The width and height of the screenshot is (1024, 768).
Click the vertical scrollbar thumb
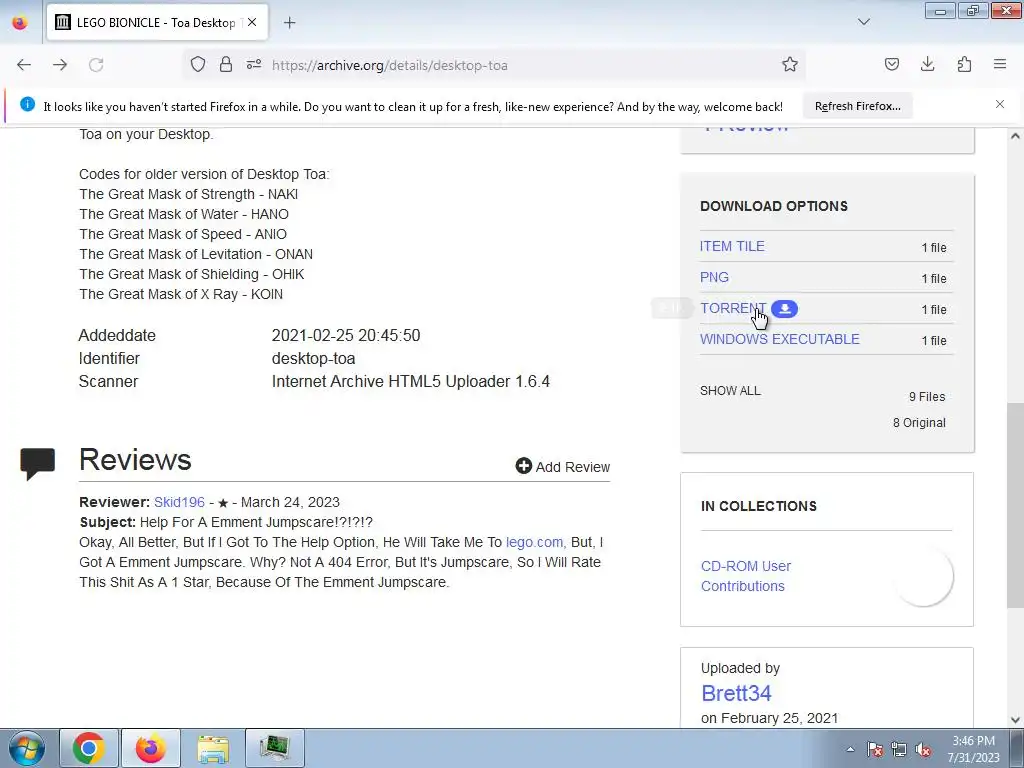pos(1015,506)
